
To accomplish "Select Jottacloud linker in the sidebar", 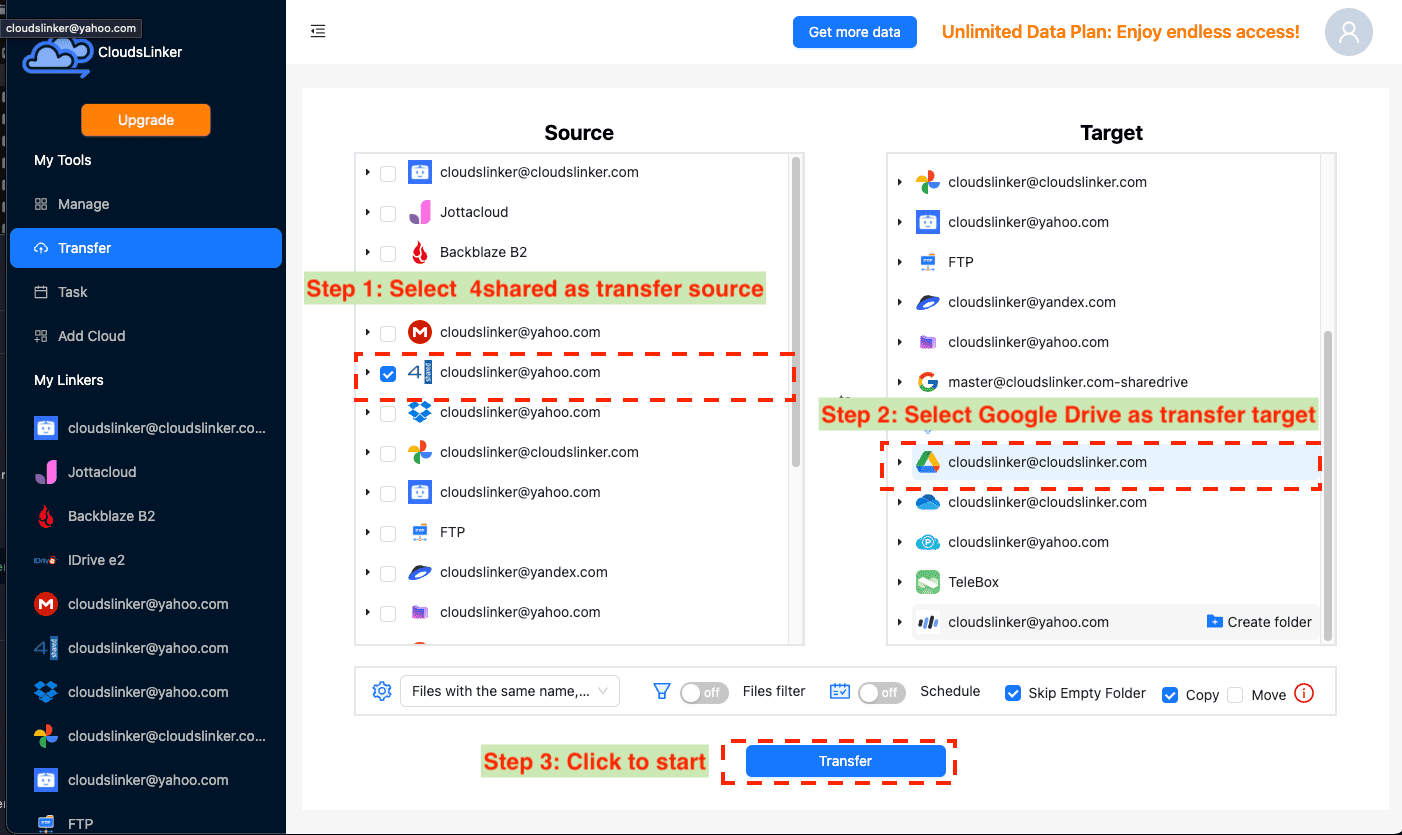I will point(102,472).
